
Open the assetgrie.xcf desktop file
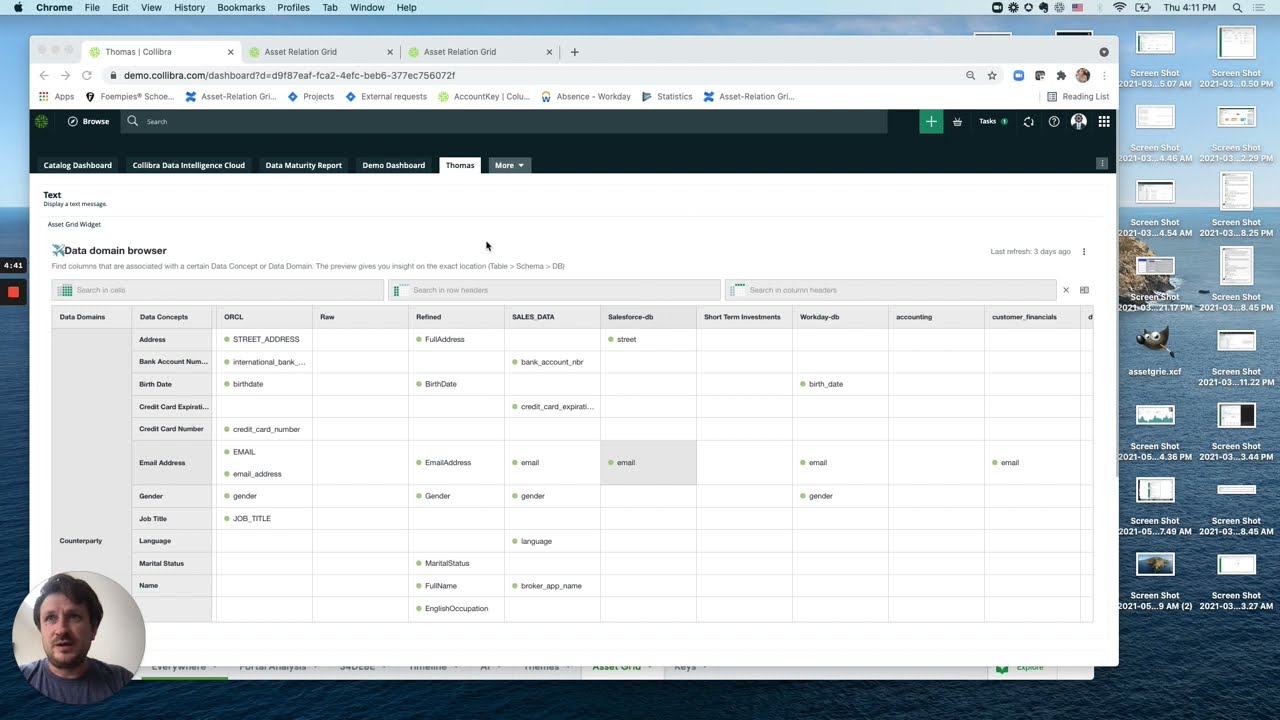point(1155,350)
